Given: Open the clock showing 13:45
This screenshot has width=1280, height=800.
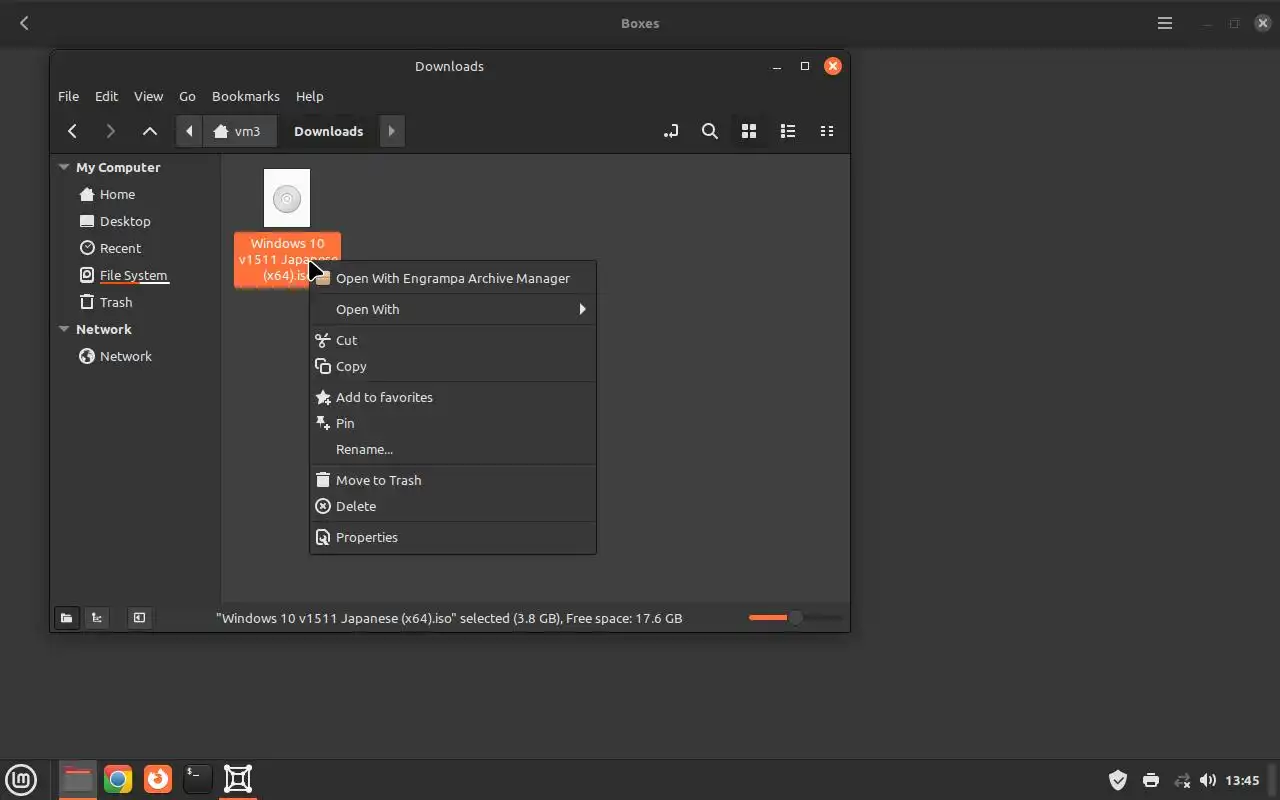Looking at the screenshot, I should click(1242, 780).
